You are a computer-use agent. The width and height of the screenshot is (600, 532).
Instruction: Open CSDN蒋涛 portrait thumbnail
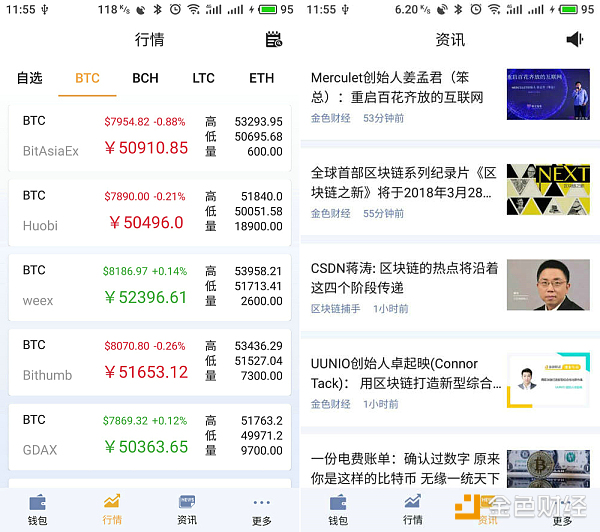(548, 285)
